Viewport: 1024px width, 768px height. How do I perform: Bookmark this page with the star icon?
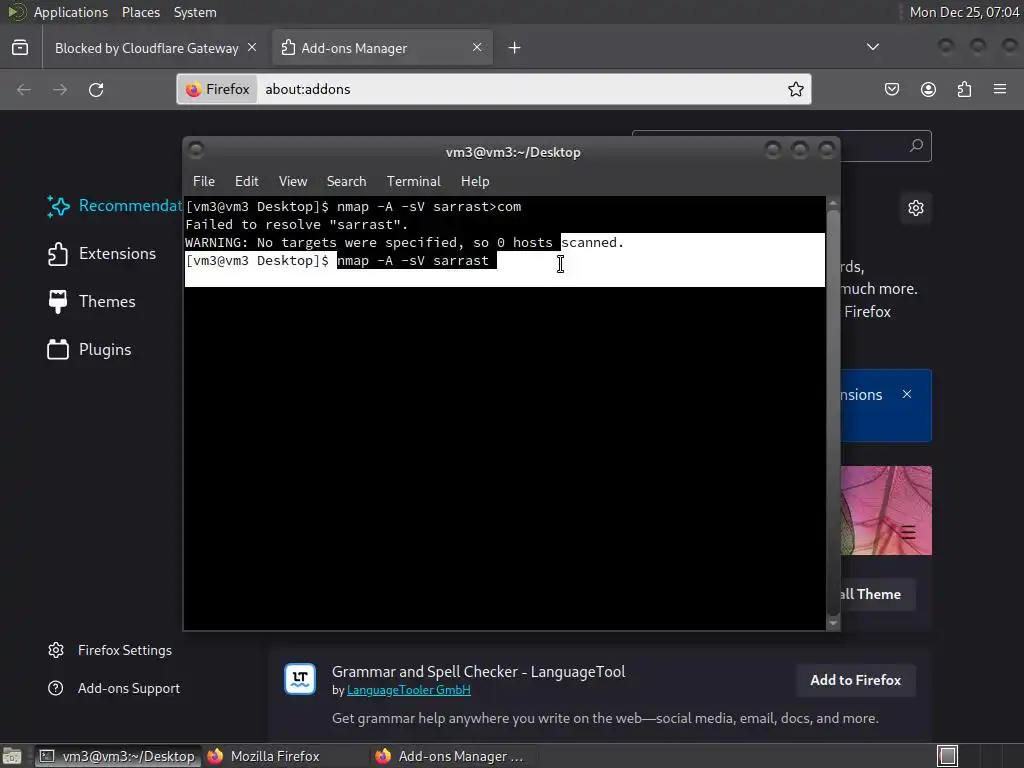tap(795, 89)
